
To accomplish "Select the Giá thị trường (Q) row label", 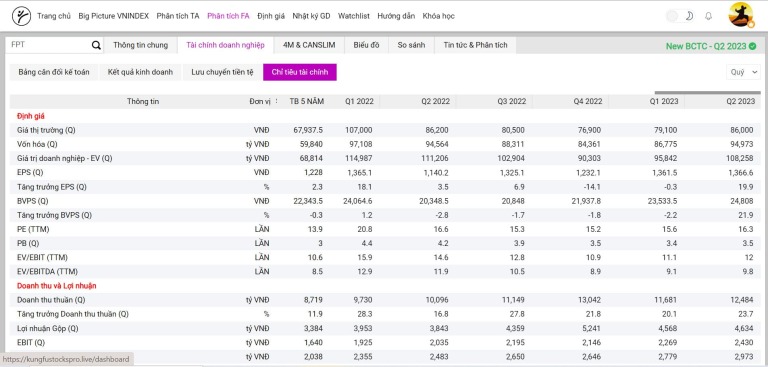I will pyautogui.click(x=46, y=130).
